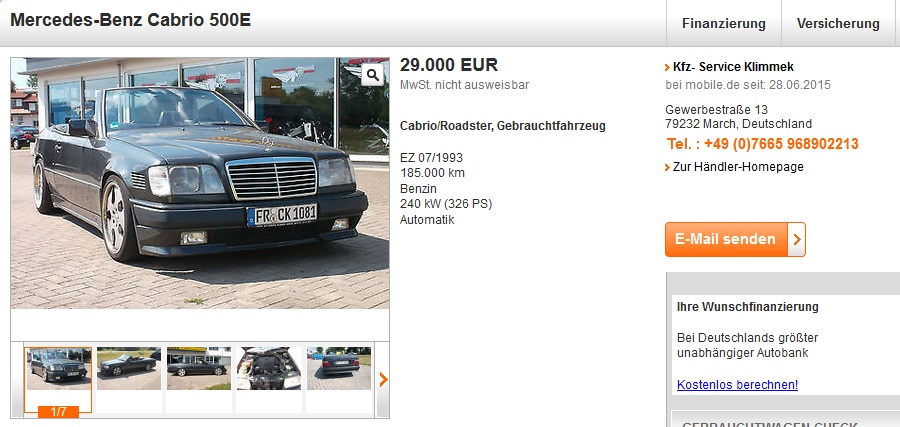Visit Zur Händler-Homepage link
The image size is (900, 427).
point(738,167)
